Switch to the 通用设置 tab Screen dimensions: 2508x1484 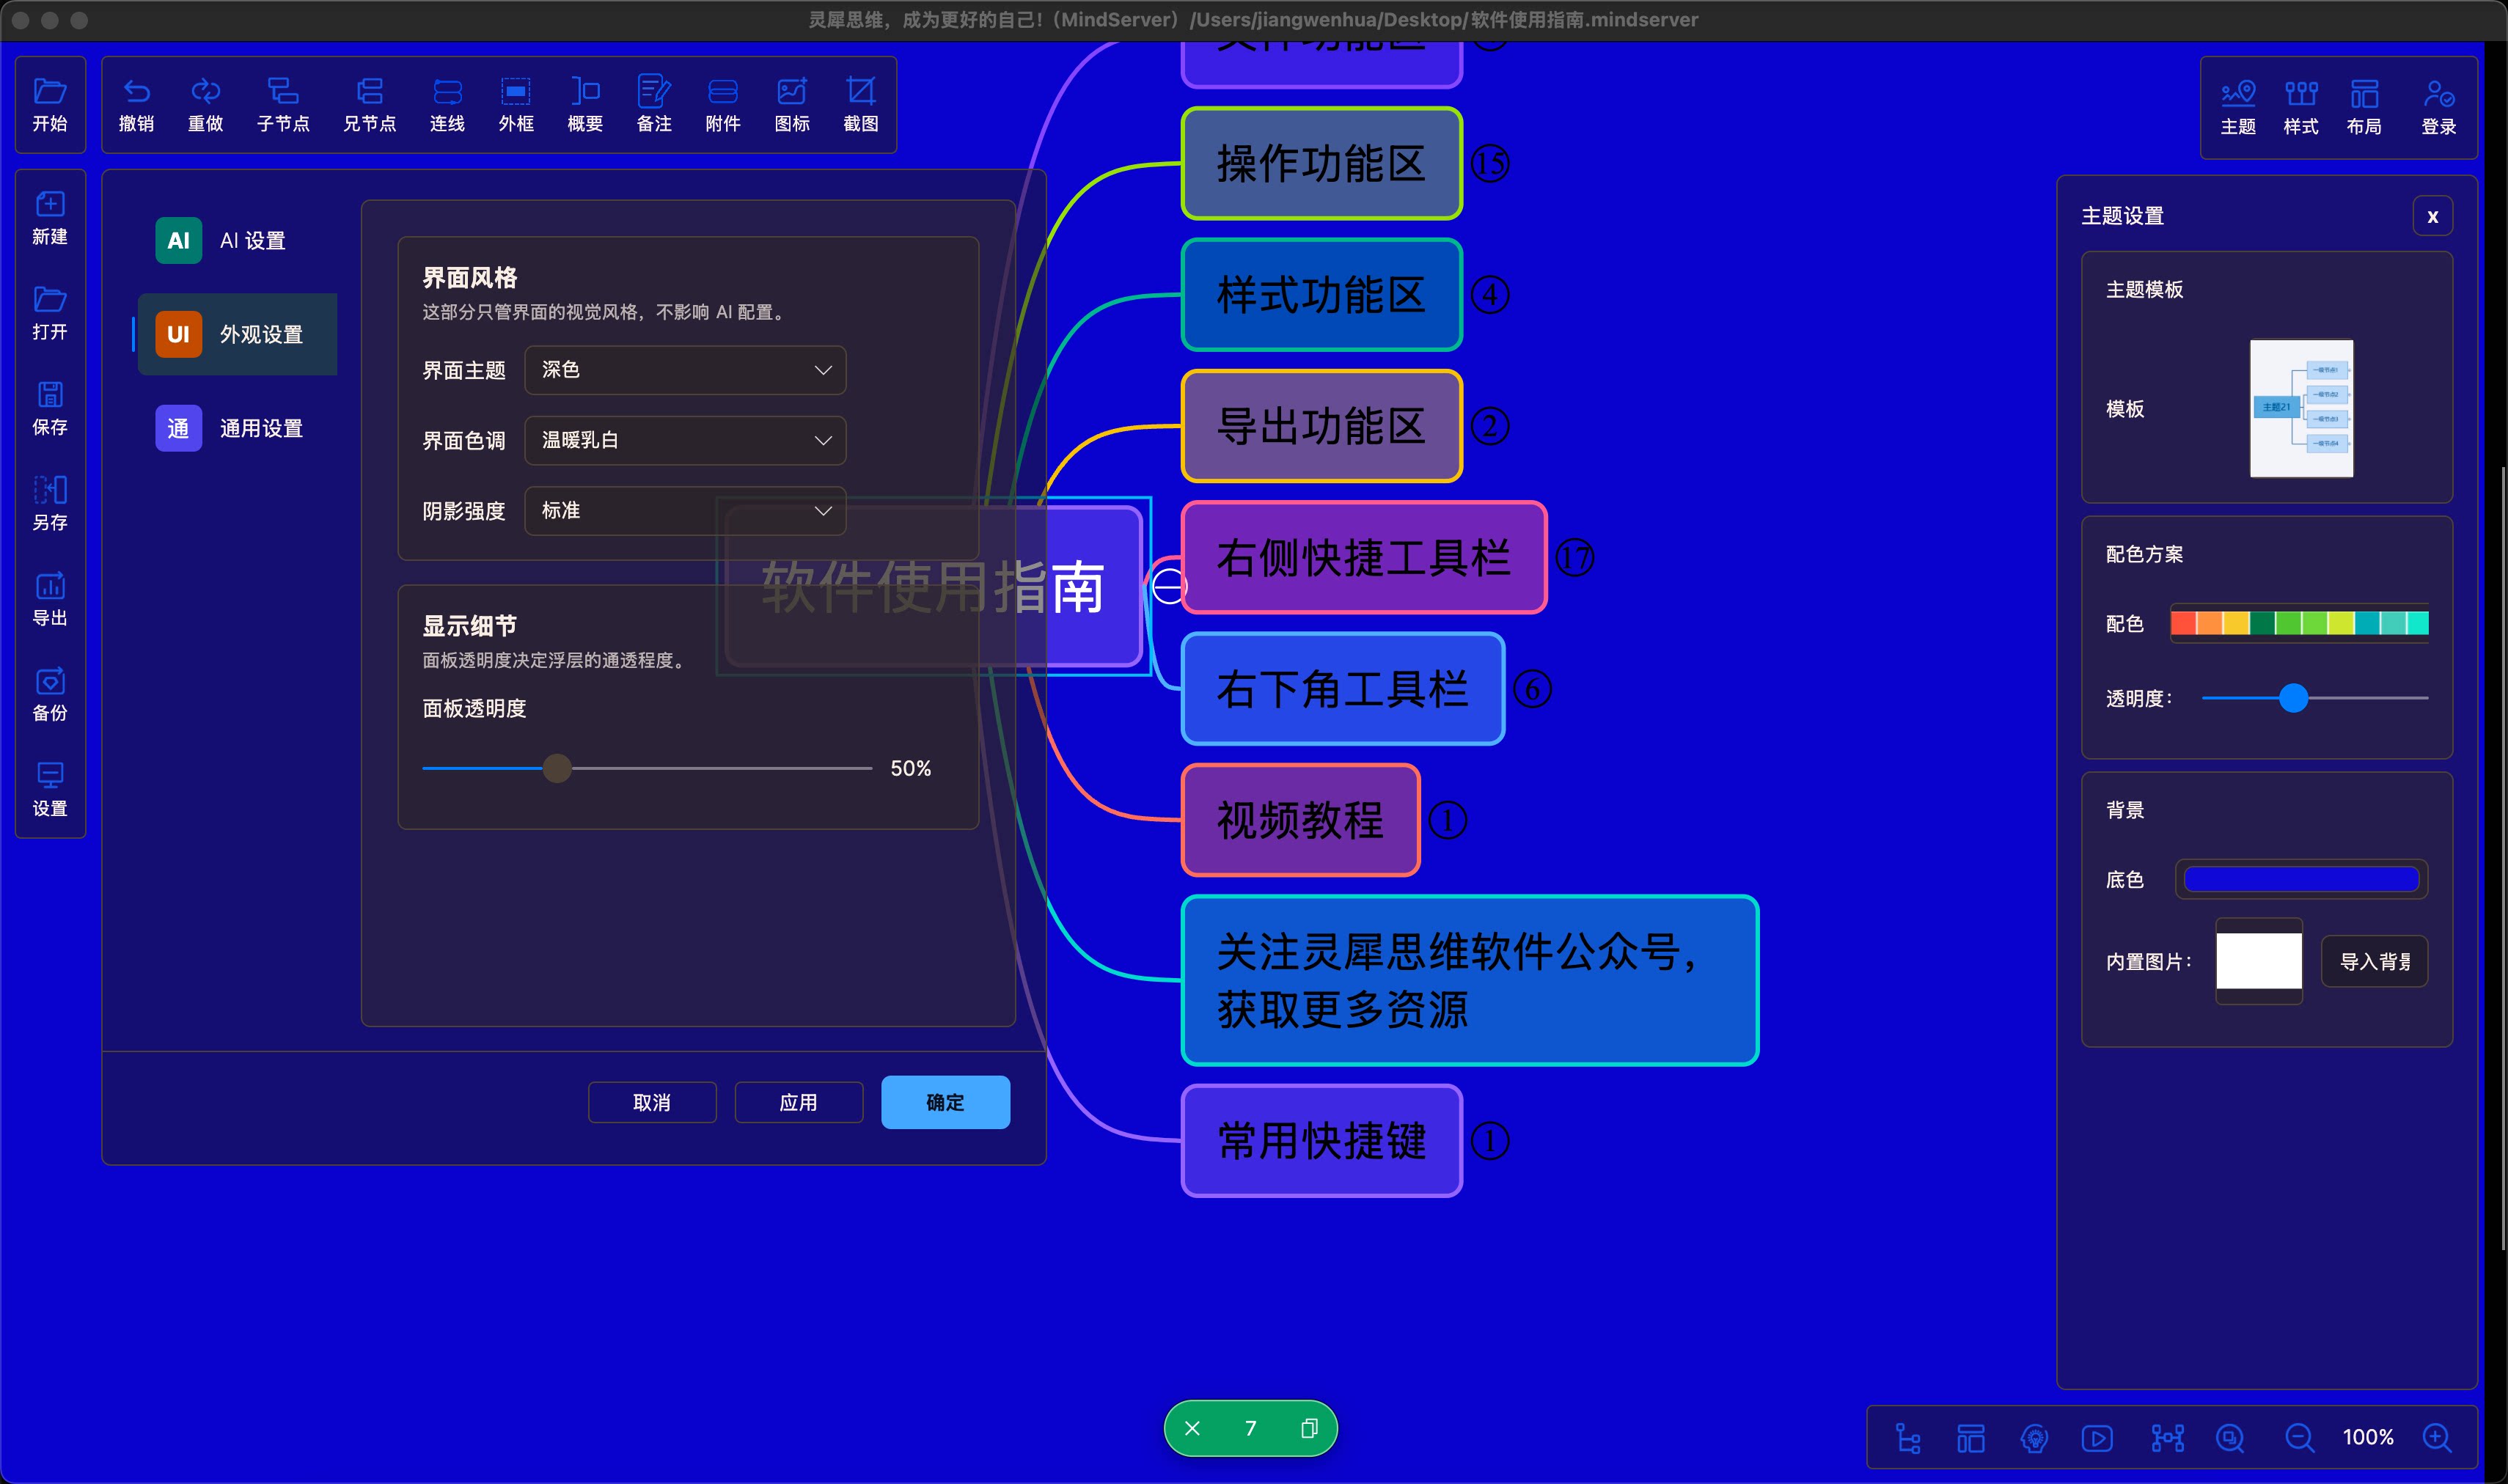tap(237, 428)
